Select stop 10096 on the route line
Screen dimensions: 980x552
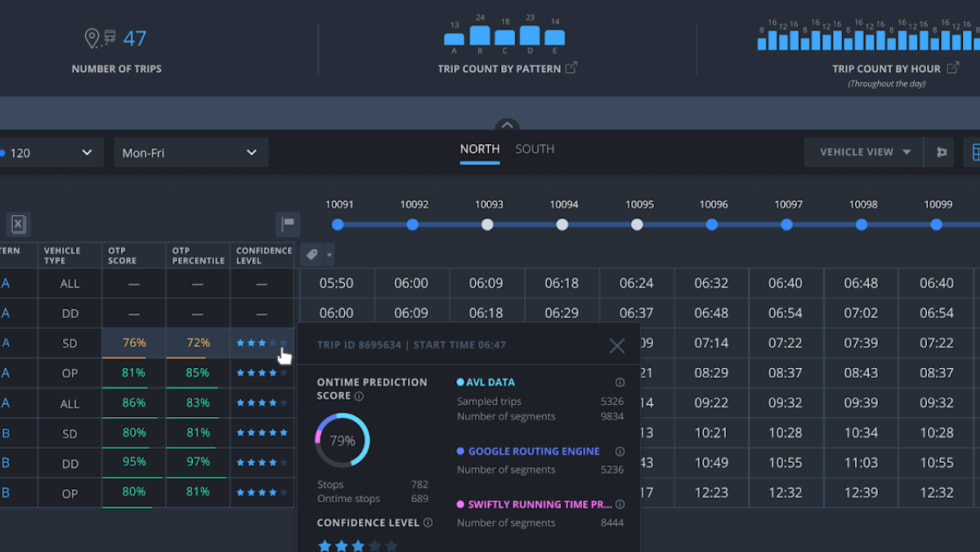(x=712, y=225)
